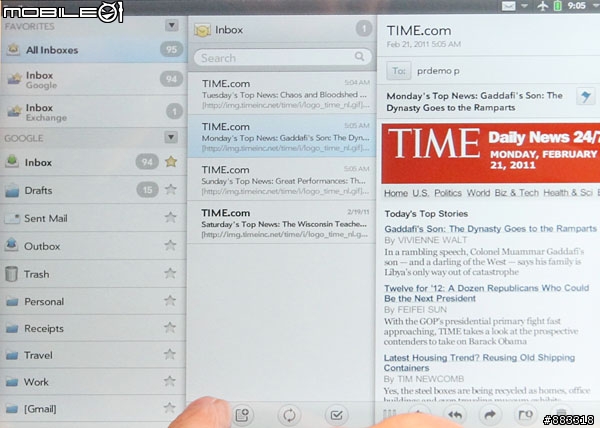Click the TIME Daily News red banner image
Screen dimensions: 600x428
click(x=491, y=153)
